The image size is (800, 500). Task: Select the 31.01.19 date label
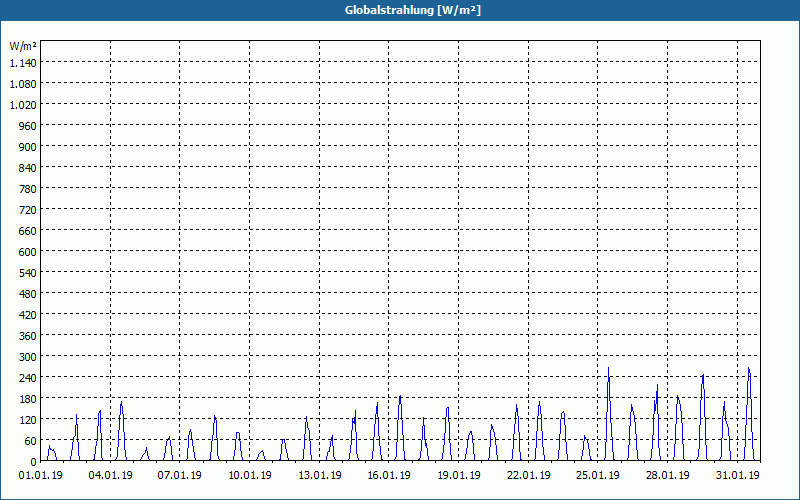[x=737, y=476]
